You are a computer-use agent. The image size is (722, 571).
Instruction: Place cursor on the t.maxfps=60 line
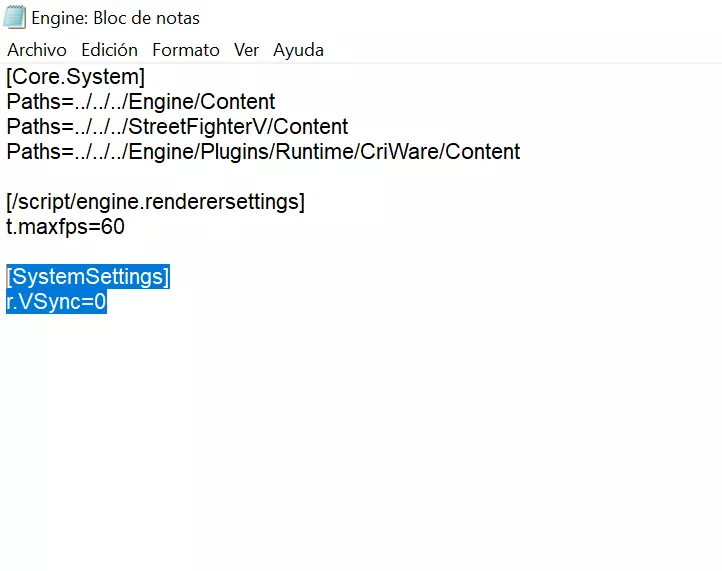pos(65,227)
